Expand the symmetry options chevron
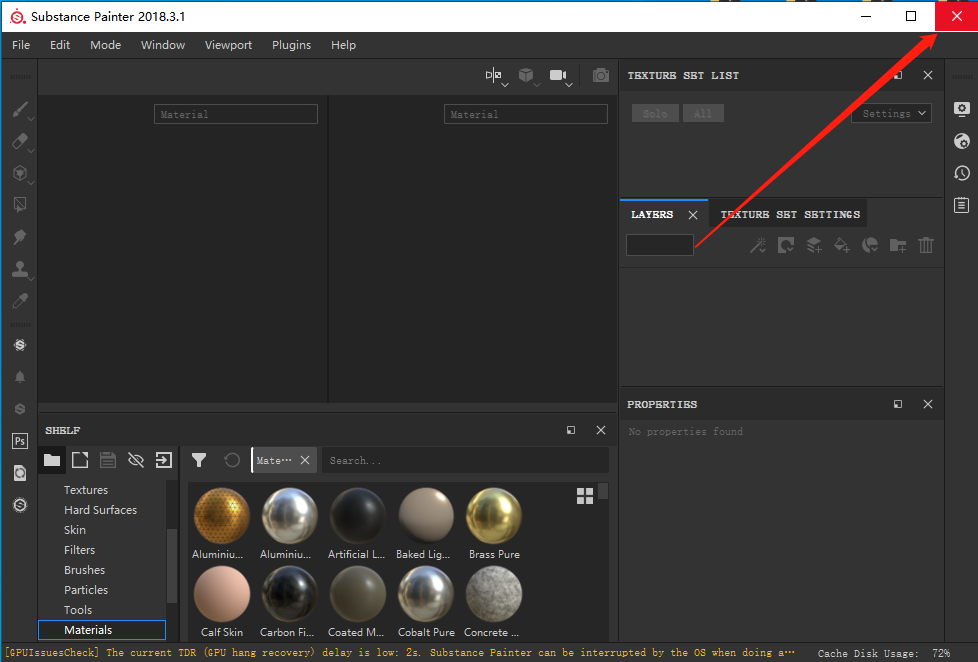This screenshot has width=978, height=662. pyautogui.click(x=505, y=85)
